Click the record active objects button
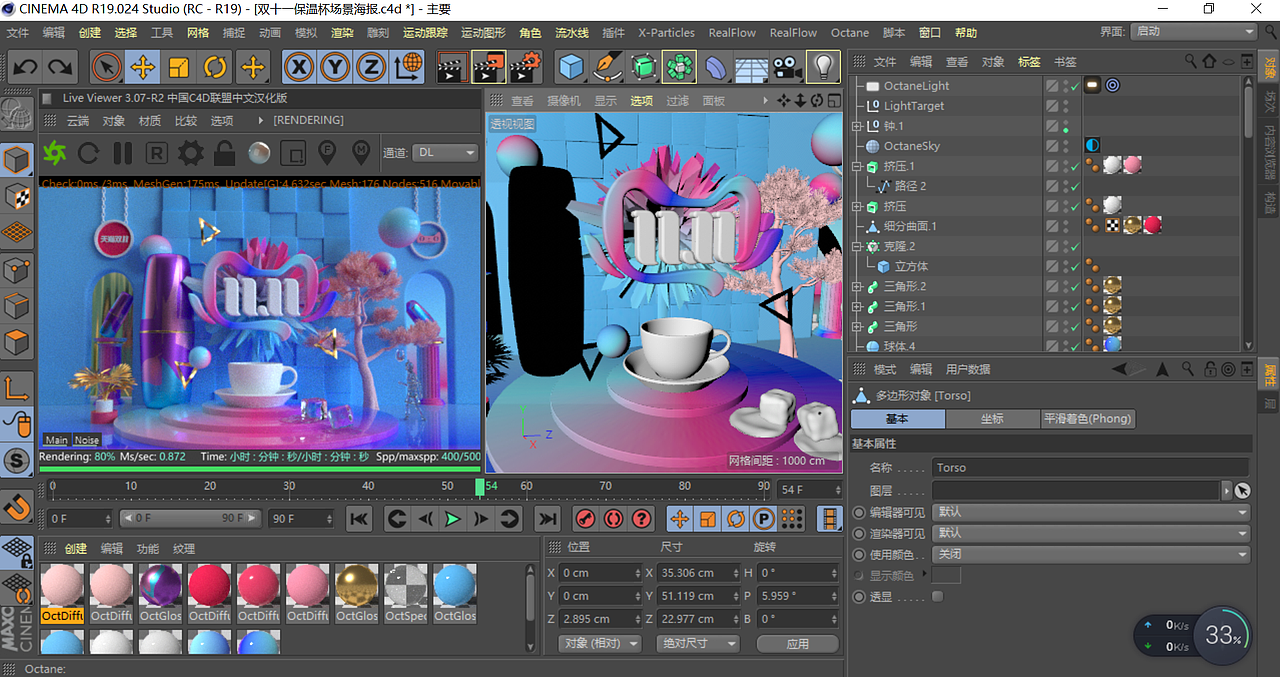1280x677 pixels. [x=585, y=519]
